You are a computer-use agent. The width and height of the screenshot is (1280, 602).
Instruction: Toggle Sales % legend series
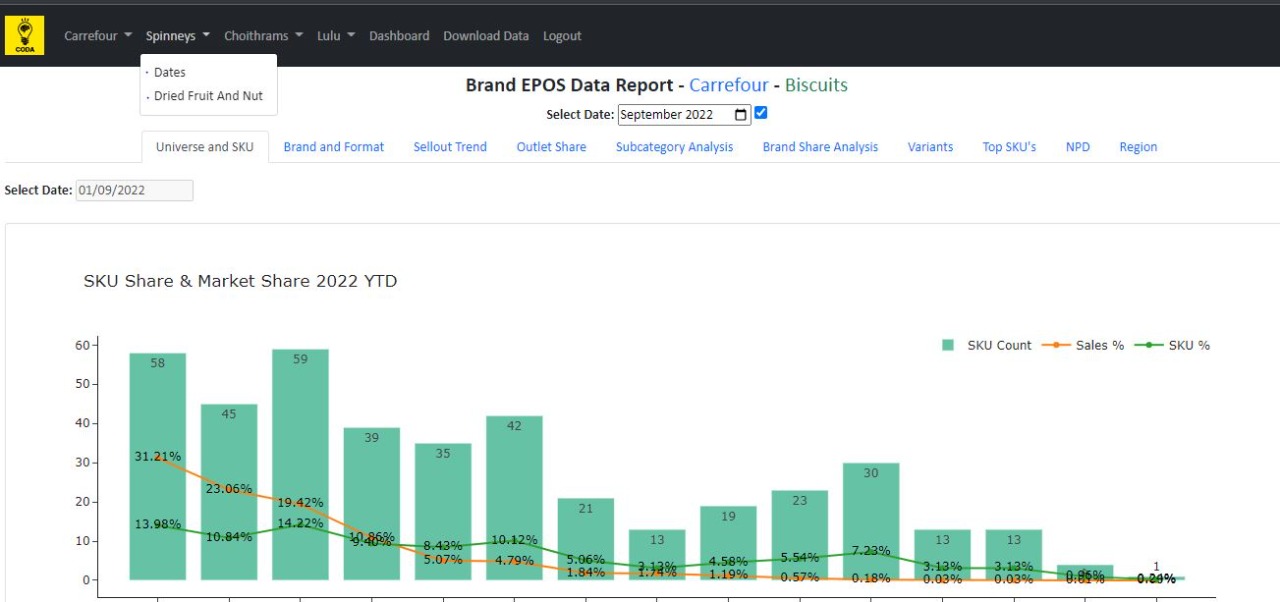tap(1086, 345)
